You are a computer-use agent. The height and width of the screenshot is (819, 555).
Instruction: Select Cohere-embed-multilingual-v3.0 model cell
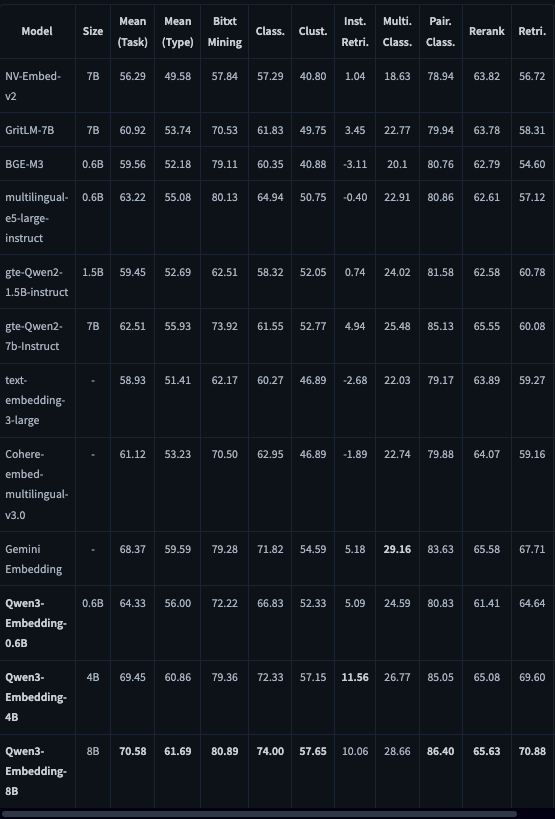click(37, 484)
